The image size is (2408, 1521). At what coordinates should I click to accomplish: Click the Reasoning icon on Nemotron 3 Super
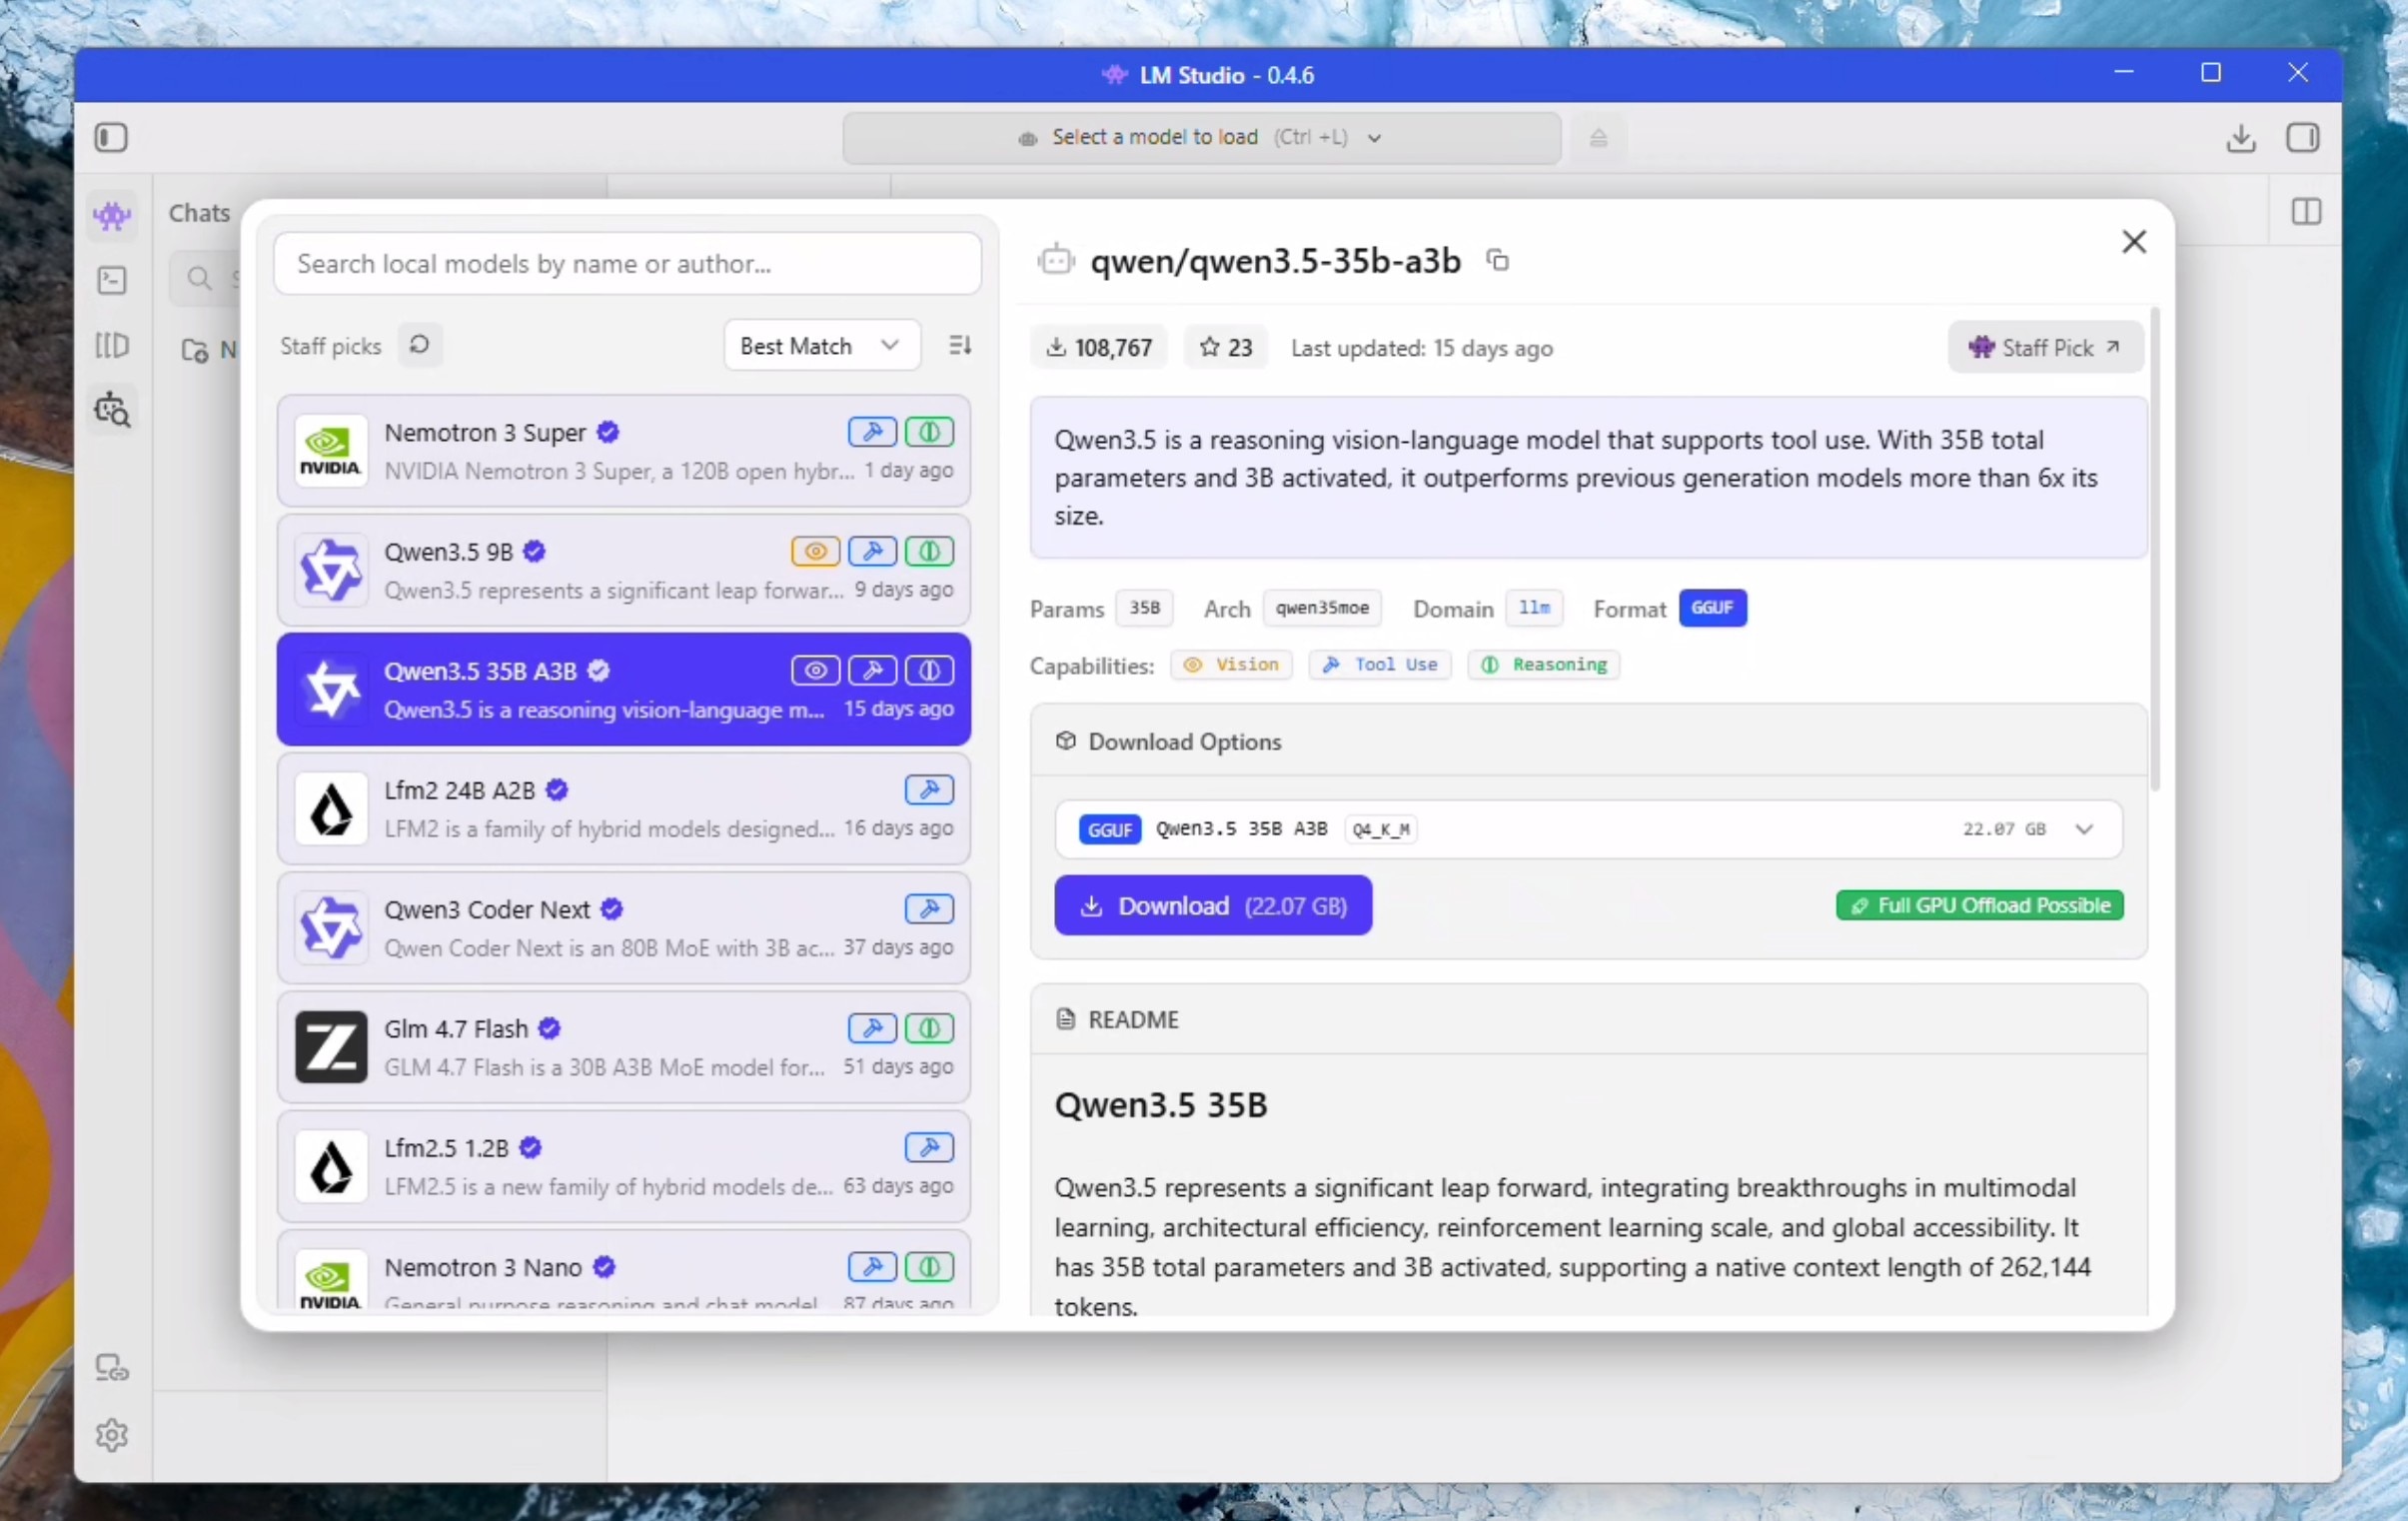928,432
